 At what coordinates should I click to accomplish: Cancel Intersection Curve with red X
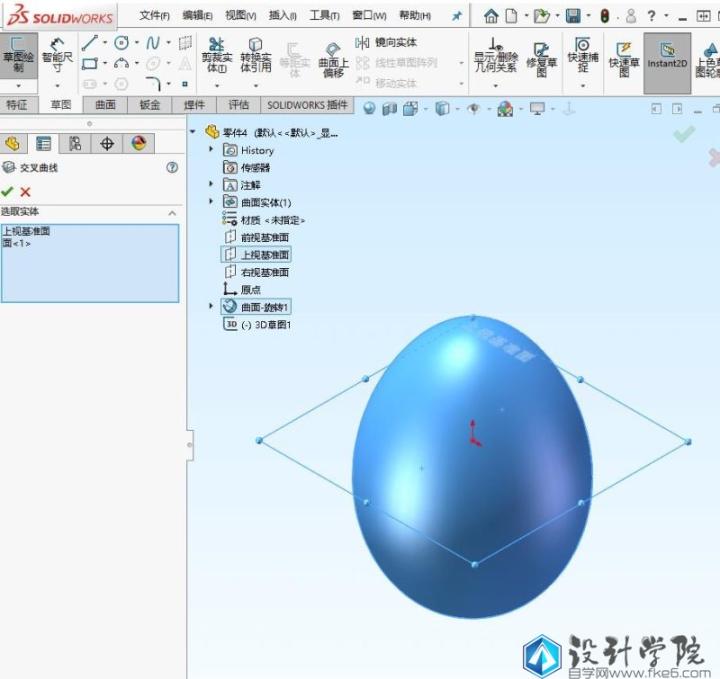pyautogui.click(x=25, y=192)
